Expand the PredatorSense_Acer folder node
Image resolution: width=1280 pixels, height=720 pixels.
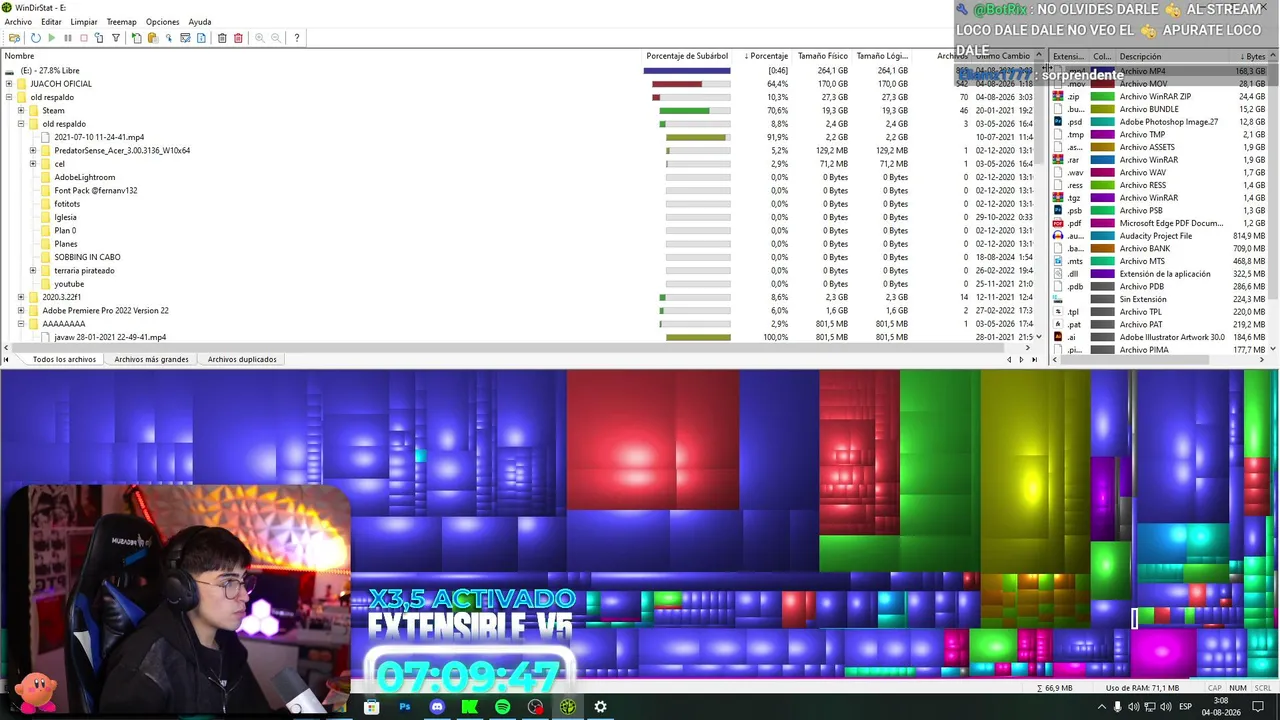[33, 150]
